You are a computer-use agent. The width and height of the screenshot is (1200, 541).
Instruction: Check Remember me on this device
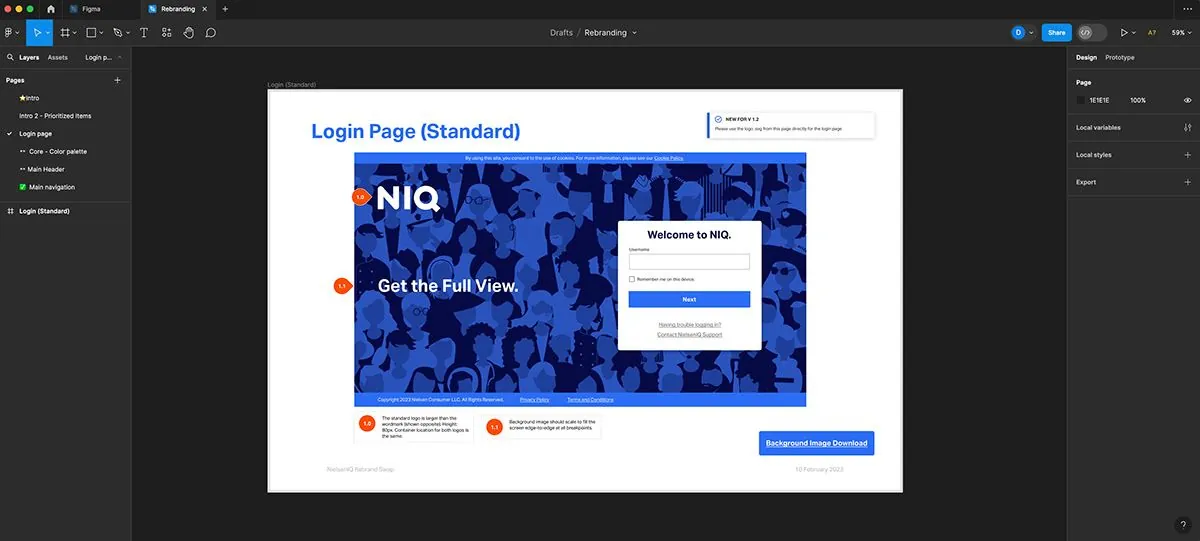coord(632,279)
